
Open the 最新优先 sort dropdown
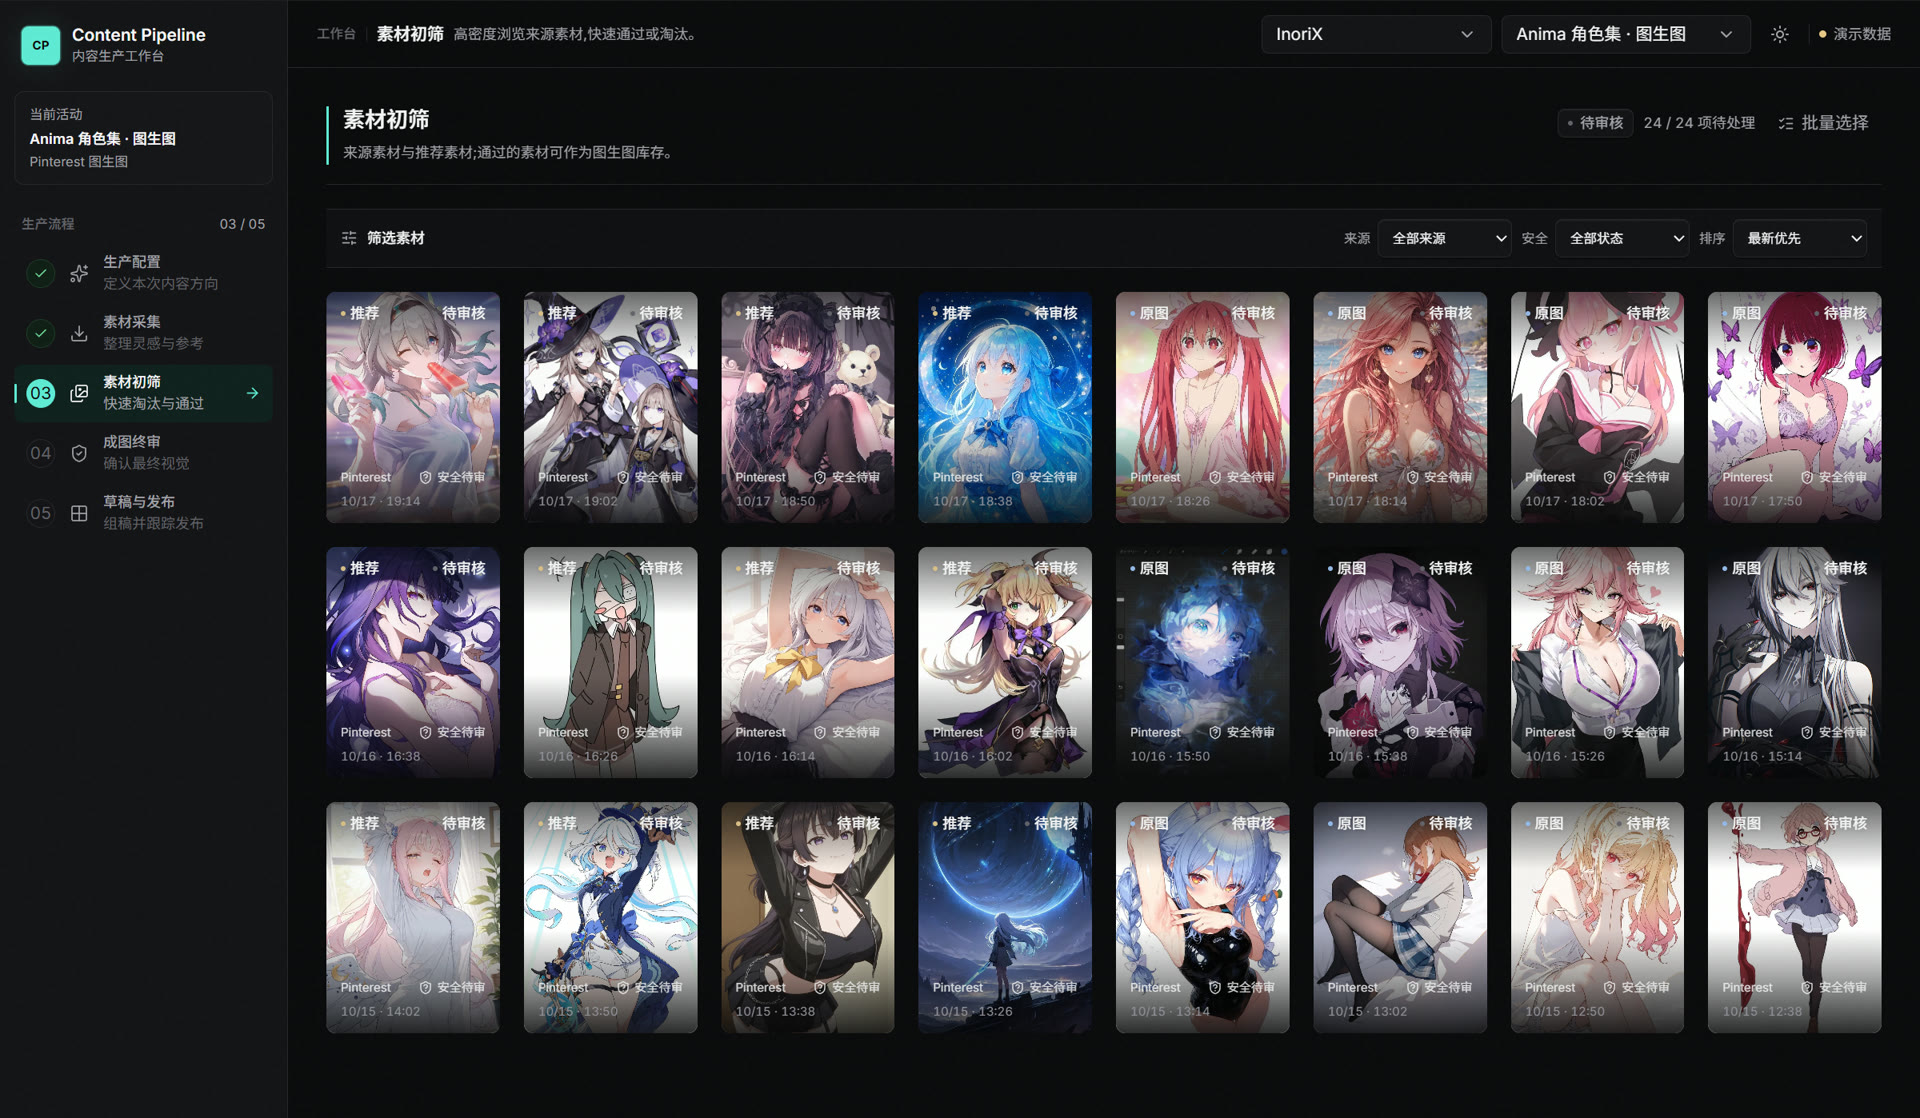point(1800,238)
